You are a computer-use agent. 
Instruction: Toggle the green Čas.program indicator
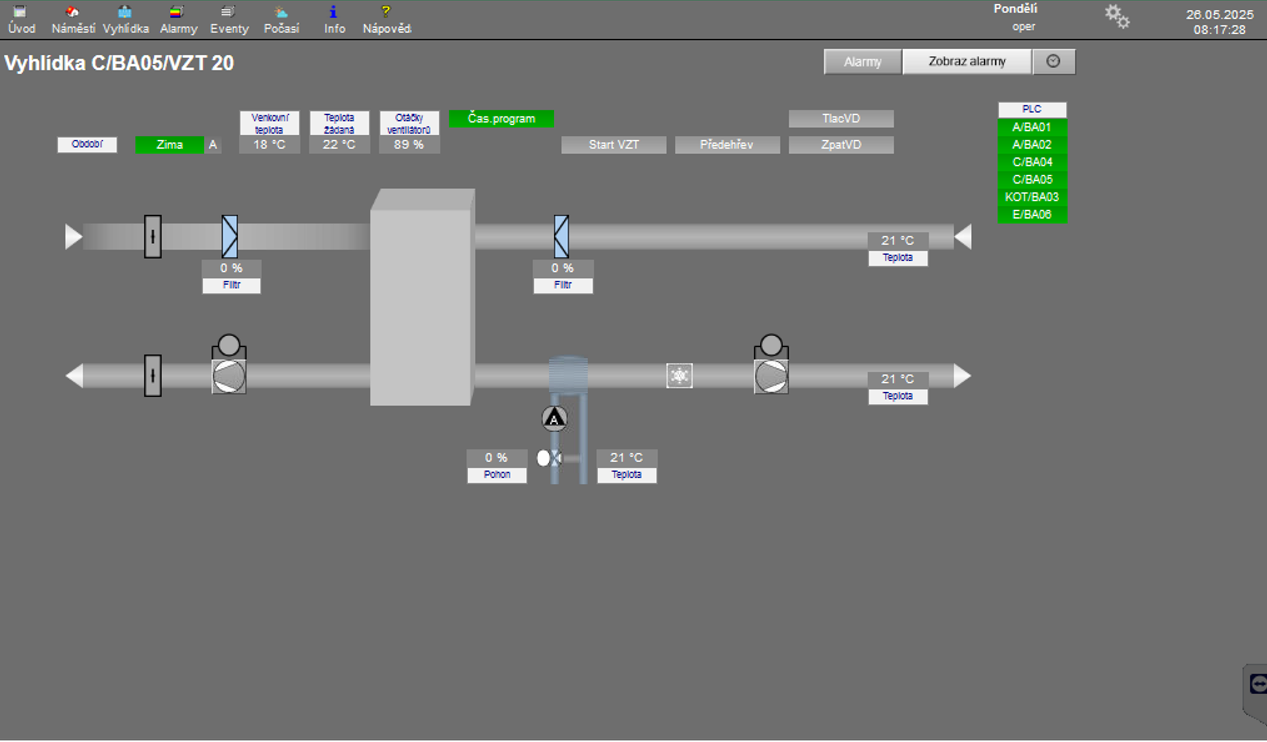click(501, 119)
